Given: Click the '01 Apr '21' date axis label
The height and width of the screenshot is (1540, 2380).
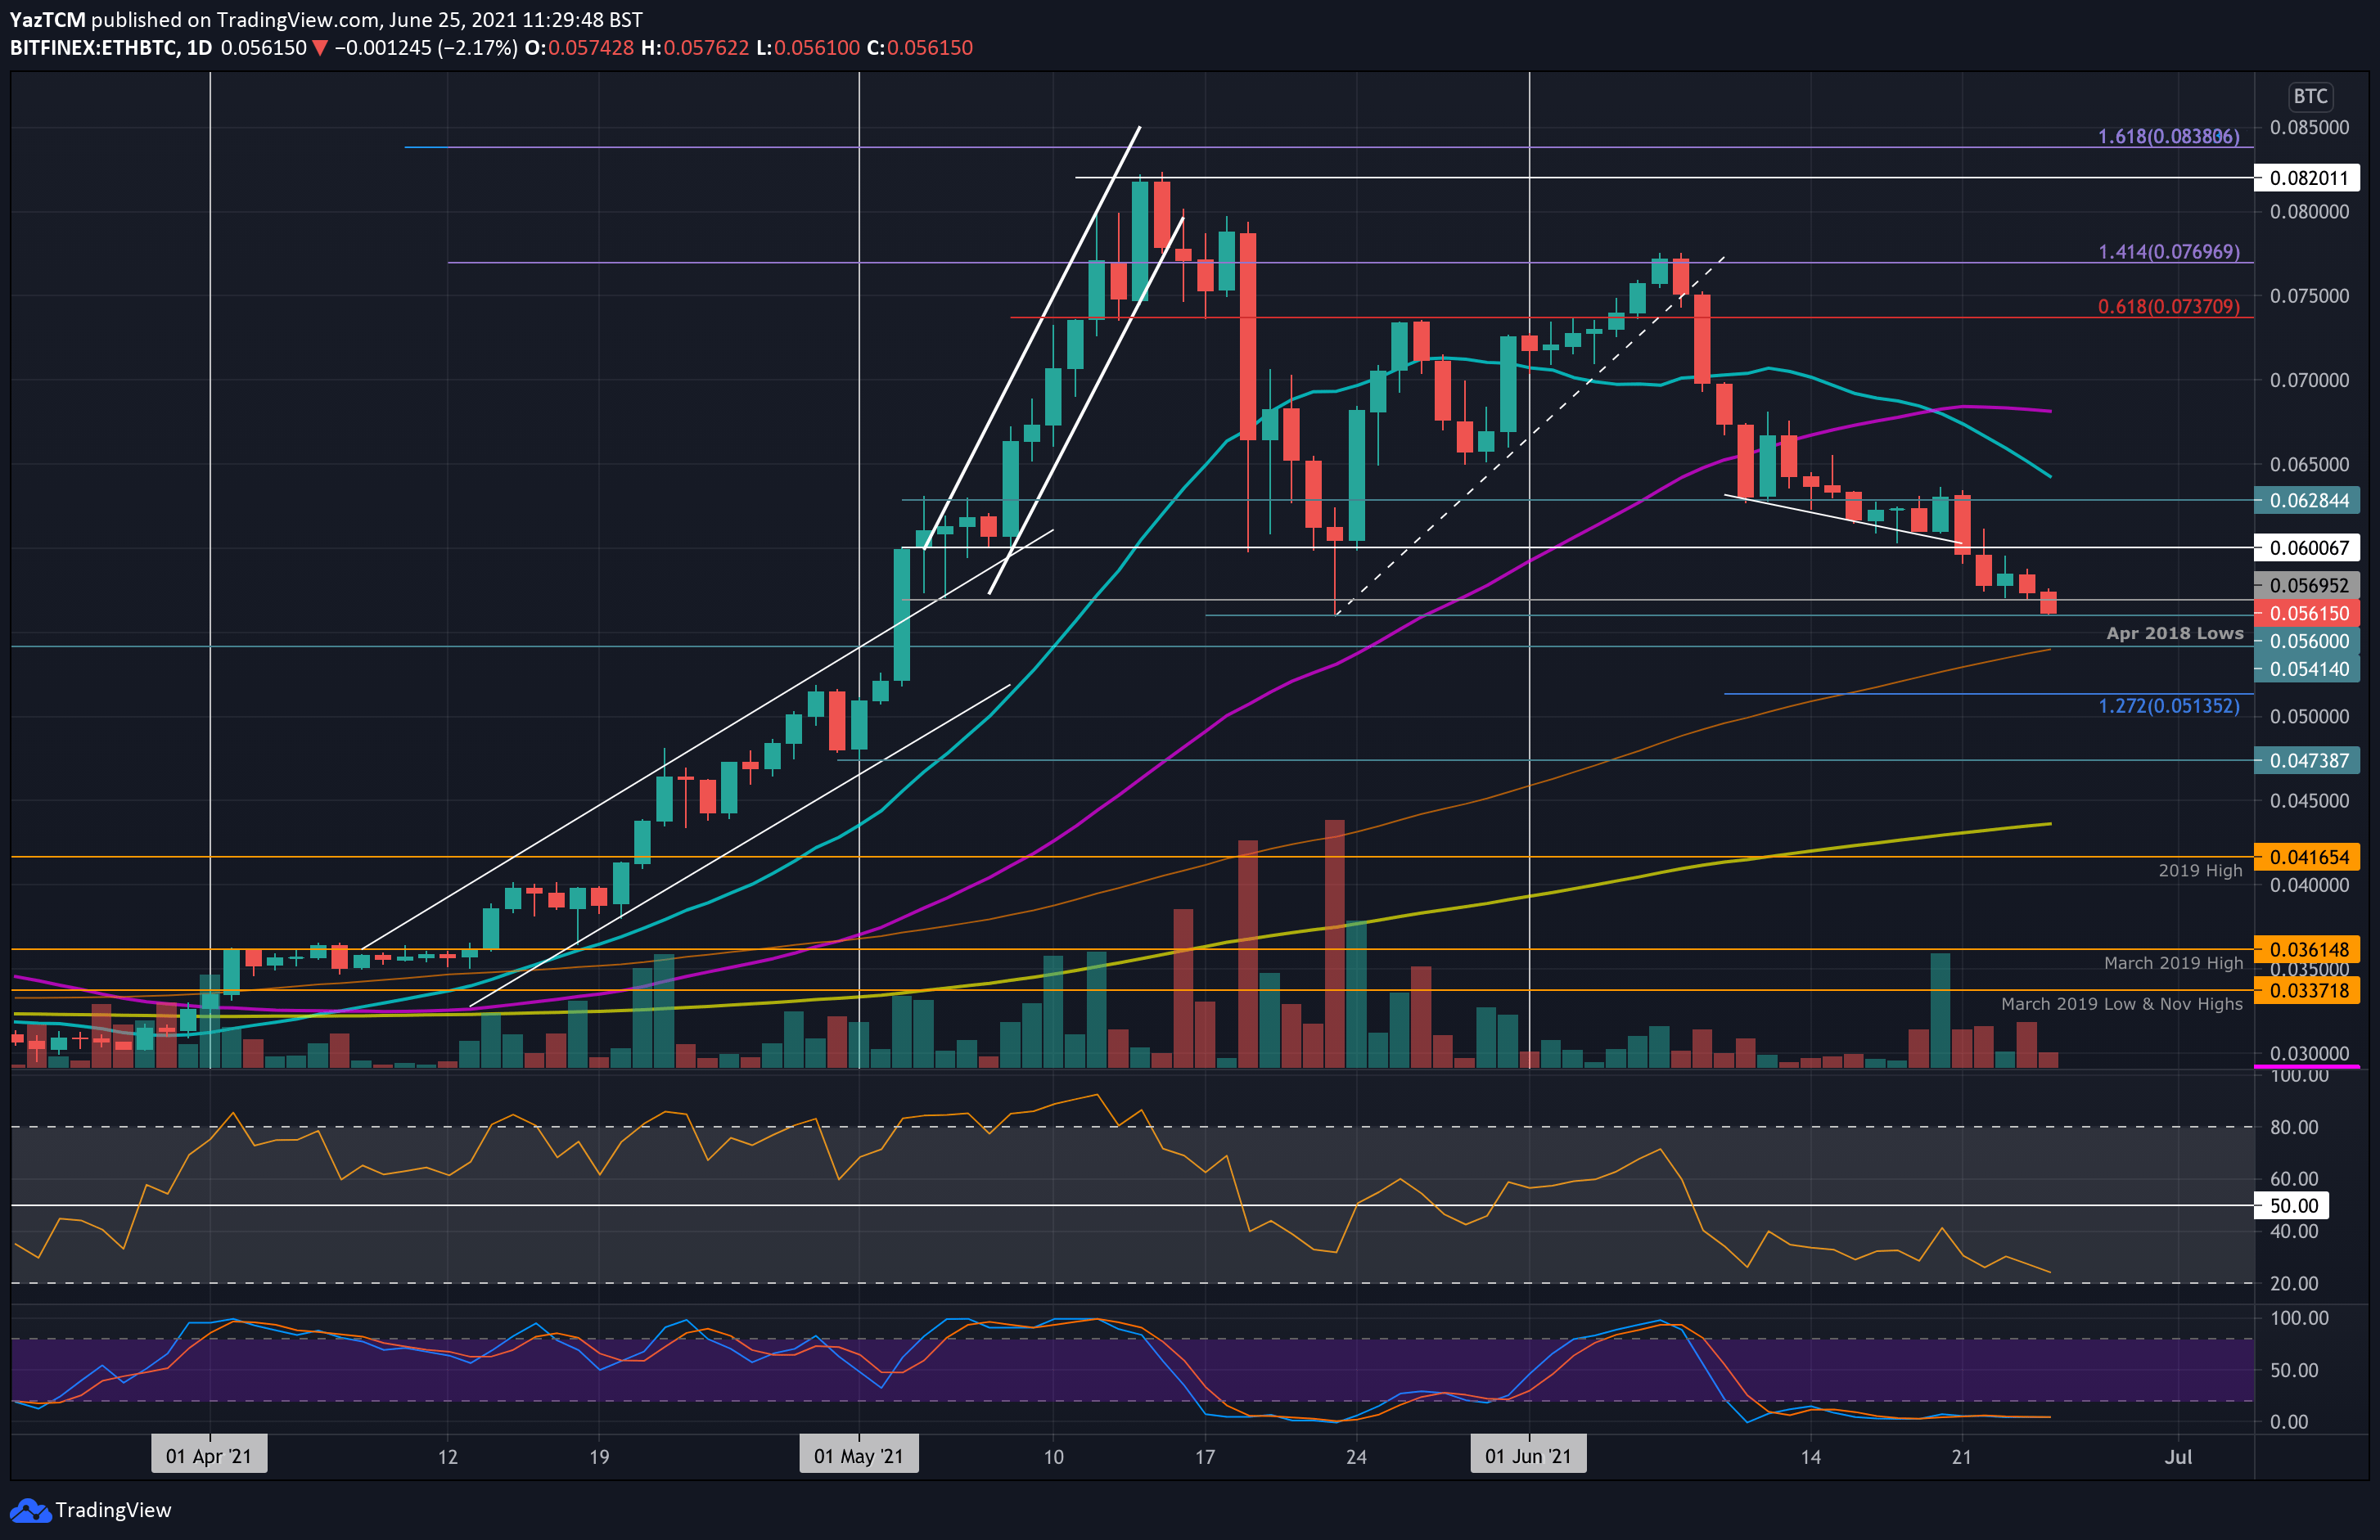Looking at the screenshot, I should point(208,1456).
